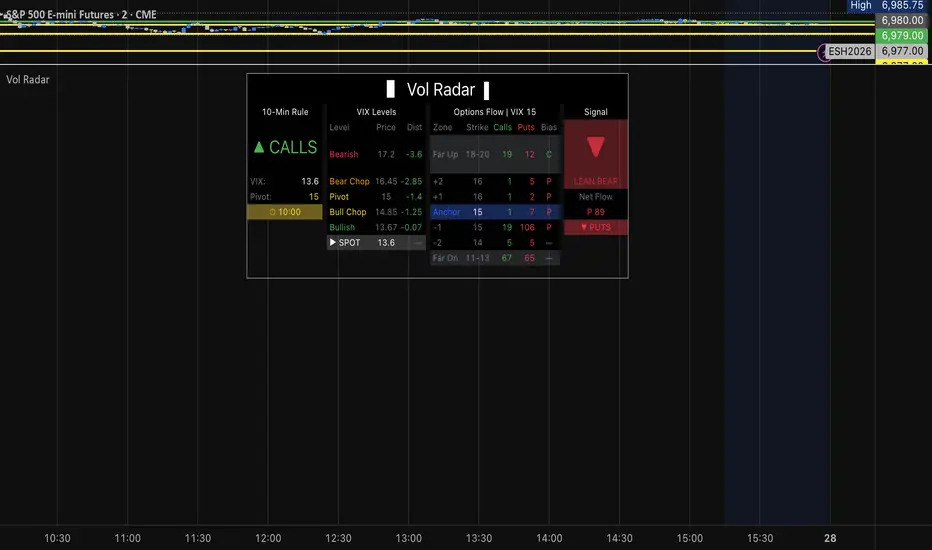Click the 10-Min Rule header
The width and height of the screenshot is (932, 550).
(x=285, y=112)
